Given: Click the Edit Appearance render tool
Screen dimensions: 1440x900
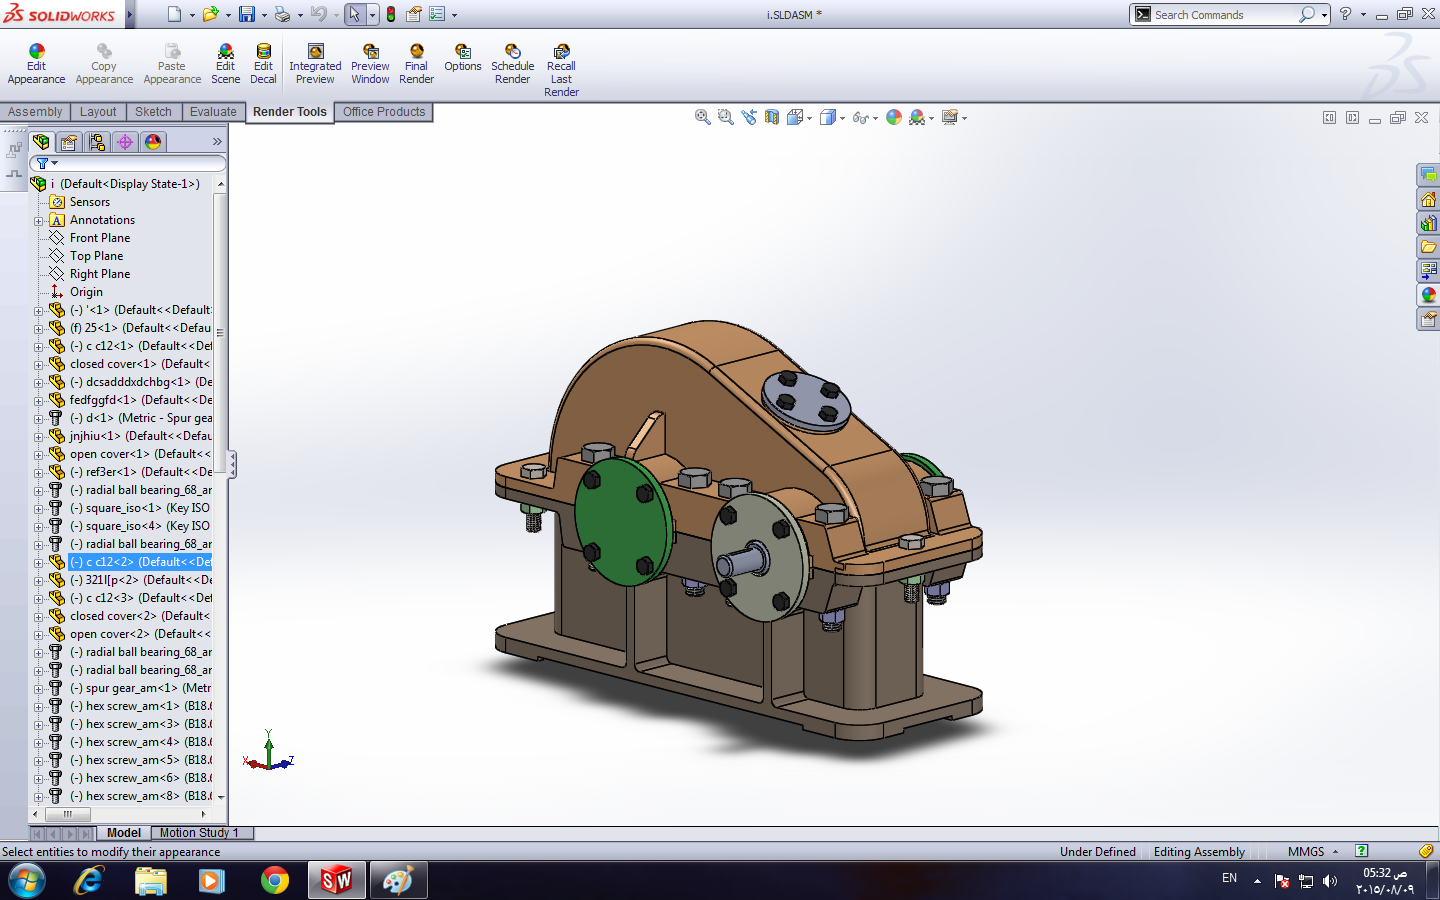Looking at the screenshot, I should pos(36,65).
